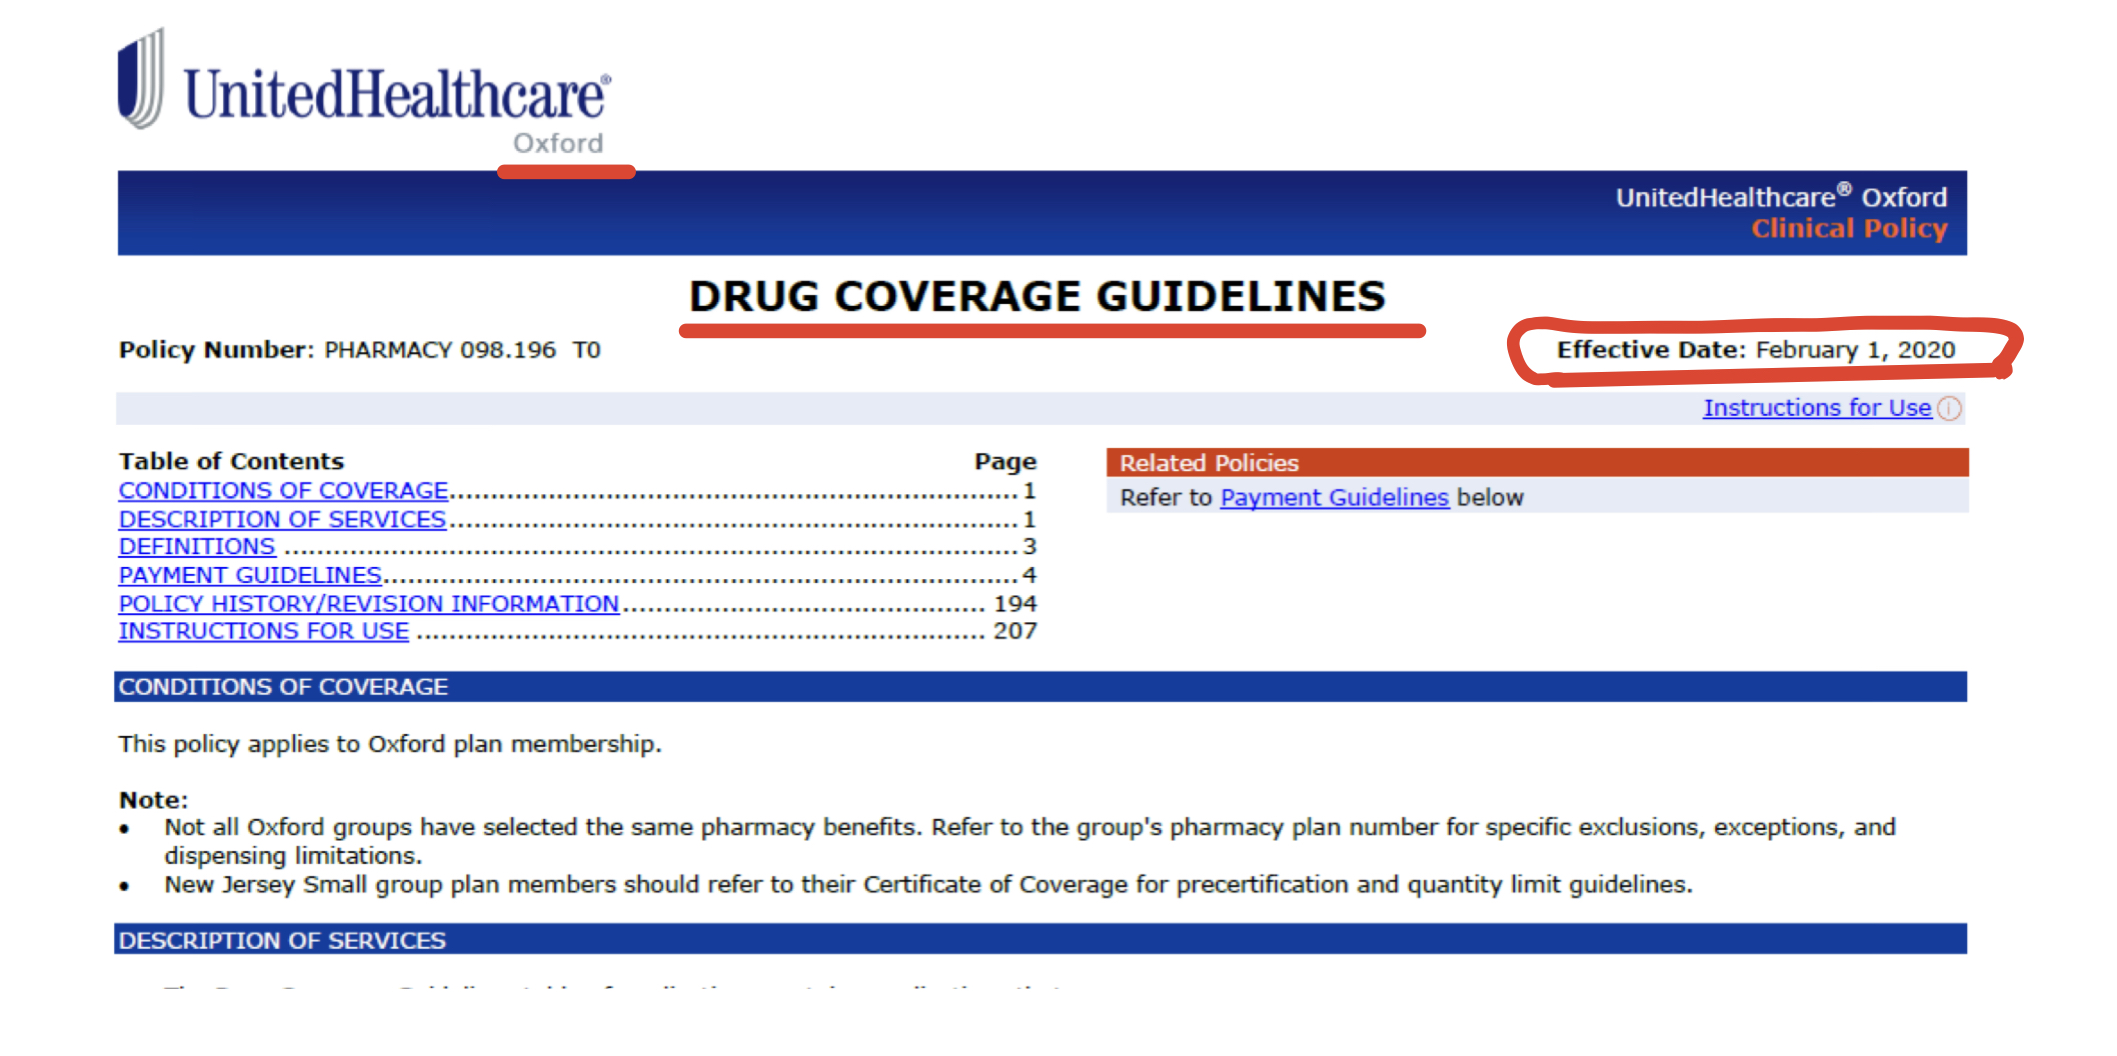Click the blue DESCRIPTION OF SERVICES section bar
The image size is (2117, 1056).
(x=1040, y=940)
